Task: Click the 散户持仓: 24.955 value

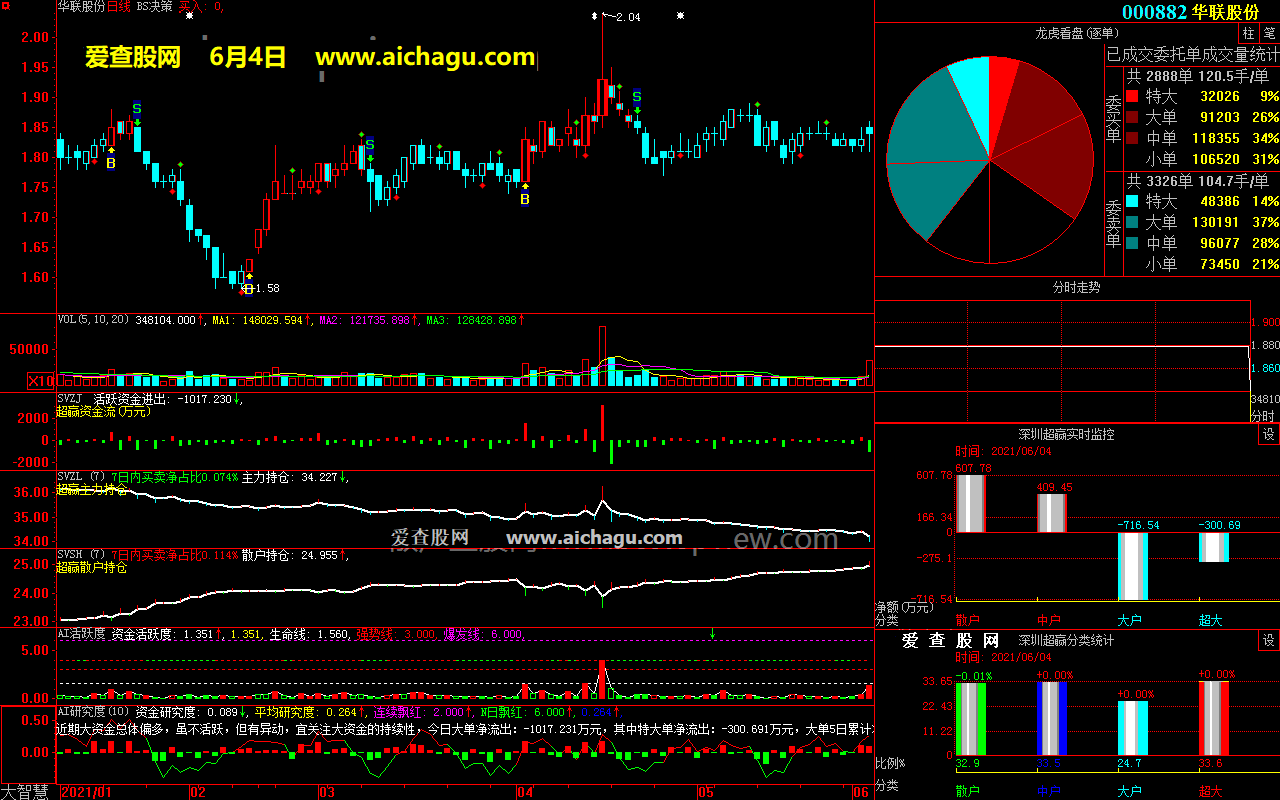Action: coord(290,555)
